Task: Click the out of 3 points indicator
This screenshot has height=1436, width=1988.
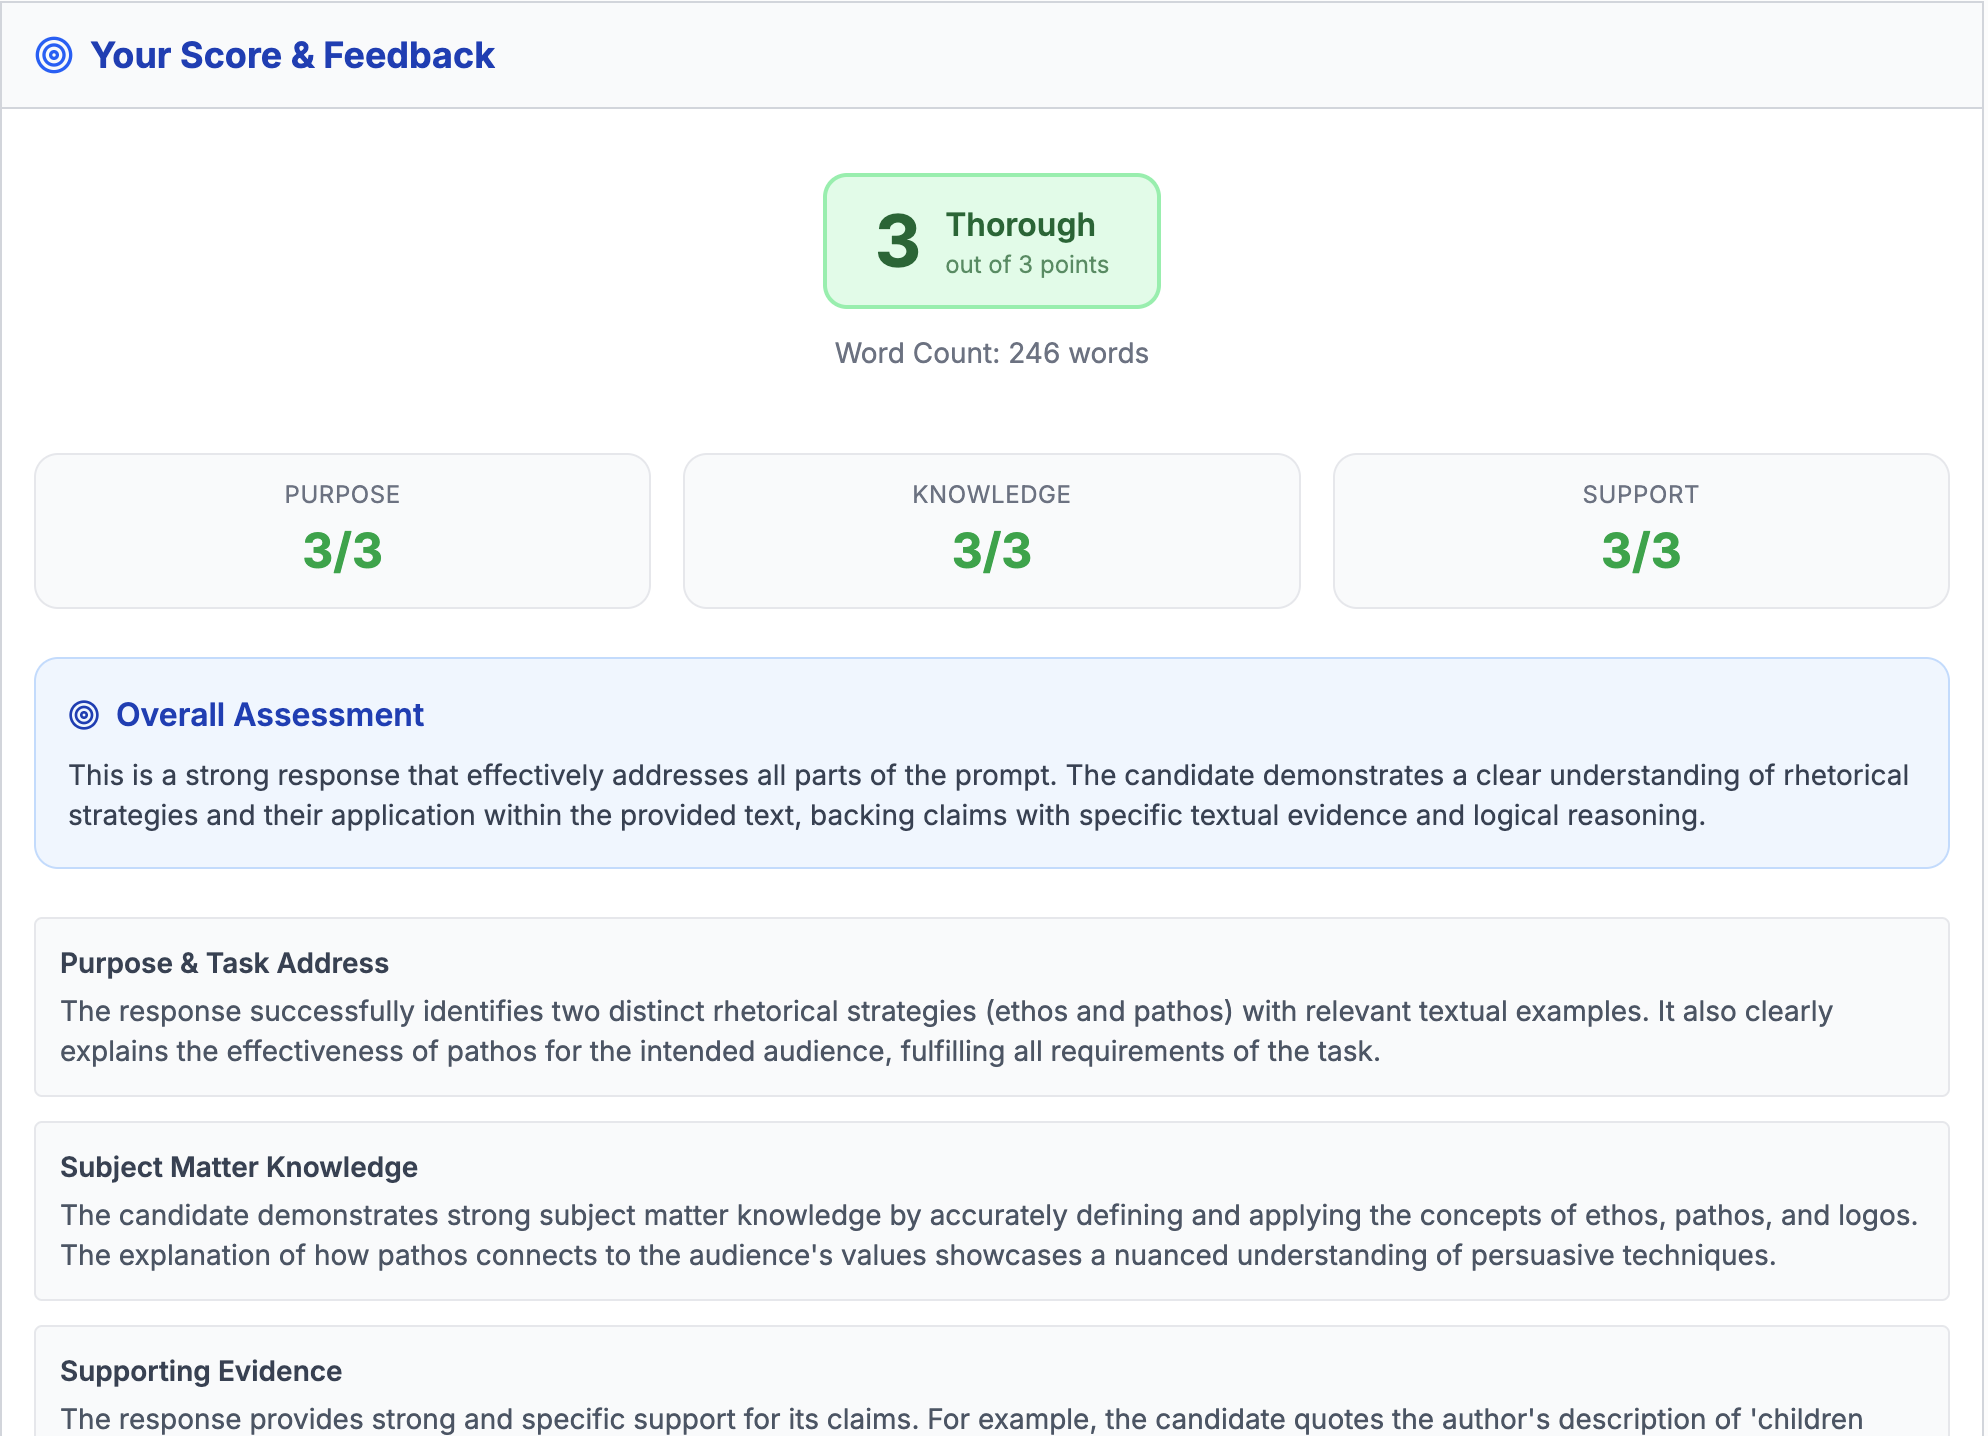Action: (1026, 264)
